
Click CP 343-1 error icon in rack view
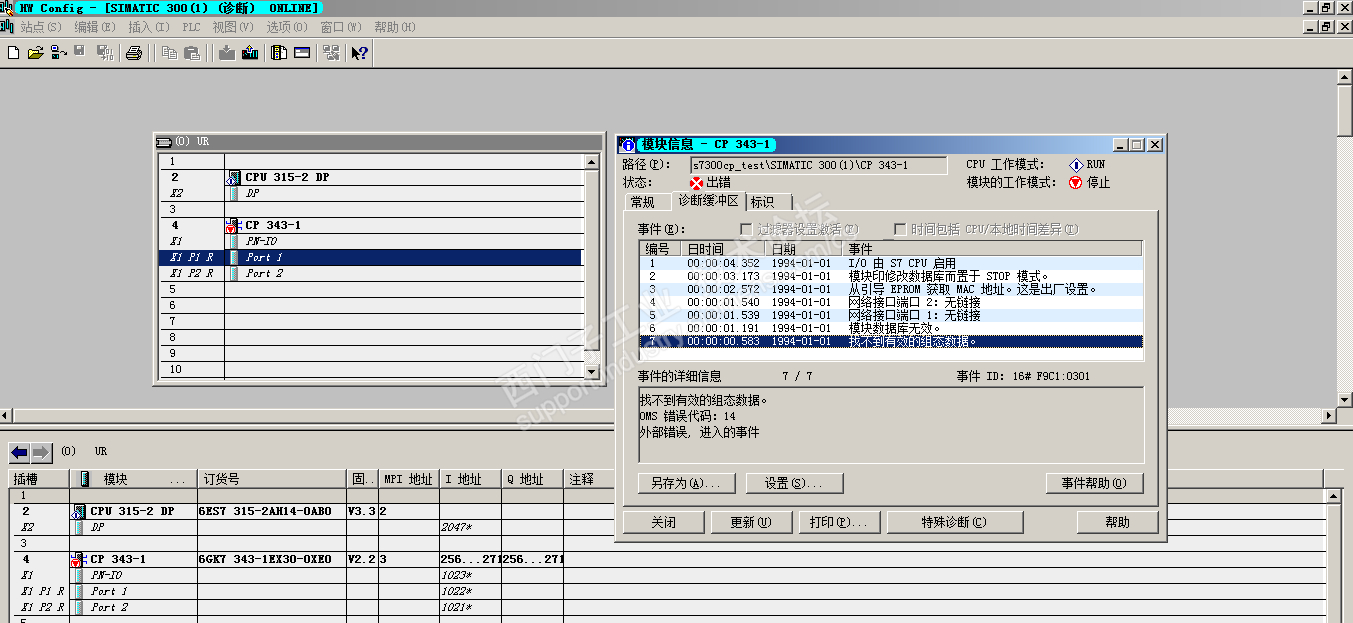click(x=234, y=225)
